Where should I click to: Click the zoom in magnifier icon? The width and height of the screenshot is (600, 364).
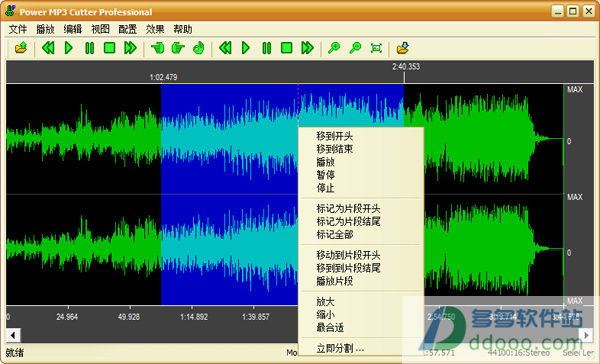click(x=334, y=48)
